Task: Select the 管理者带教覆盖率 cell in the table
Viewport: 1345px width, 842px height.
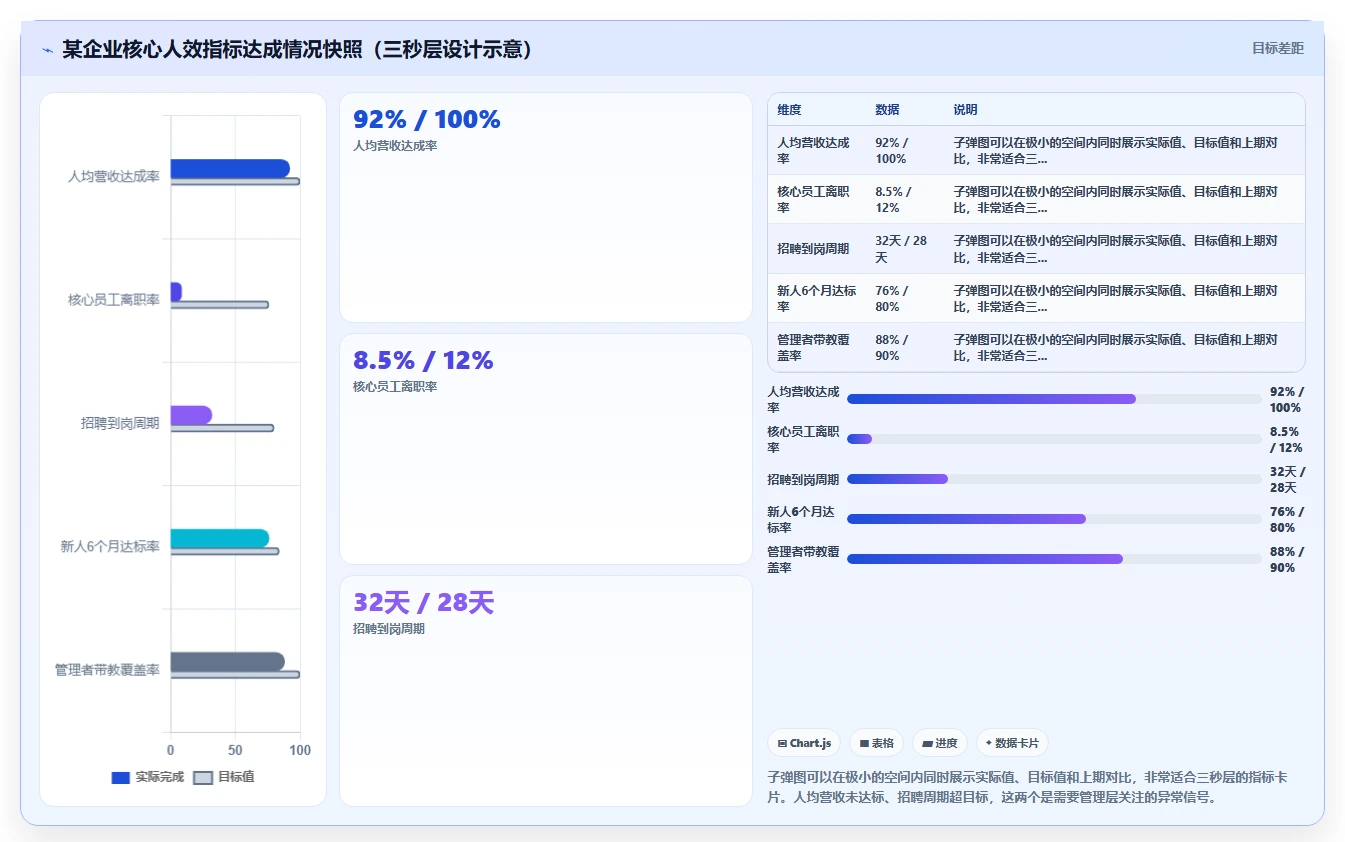Action: pos(816,347)
